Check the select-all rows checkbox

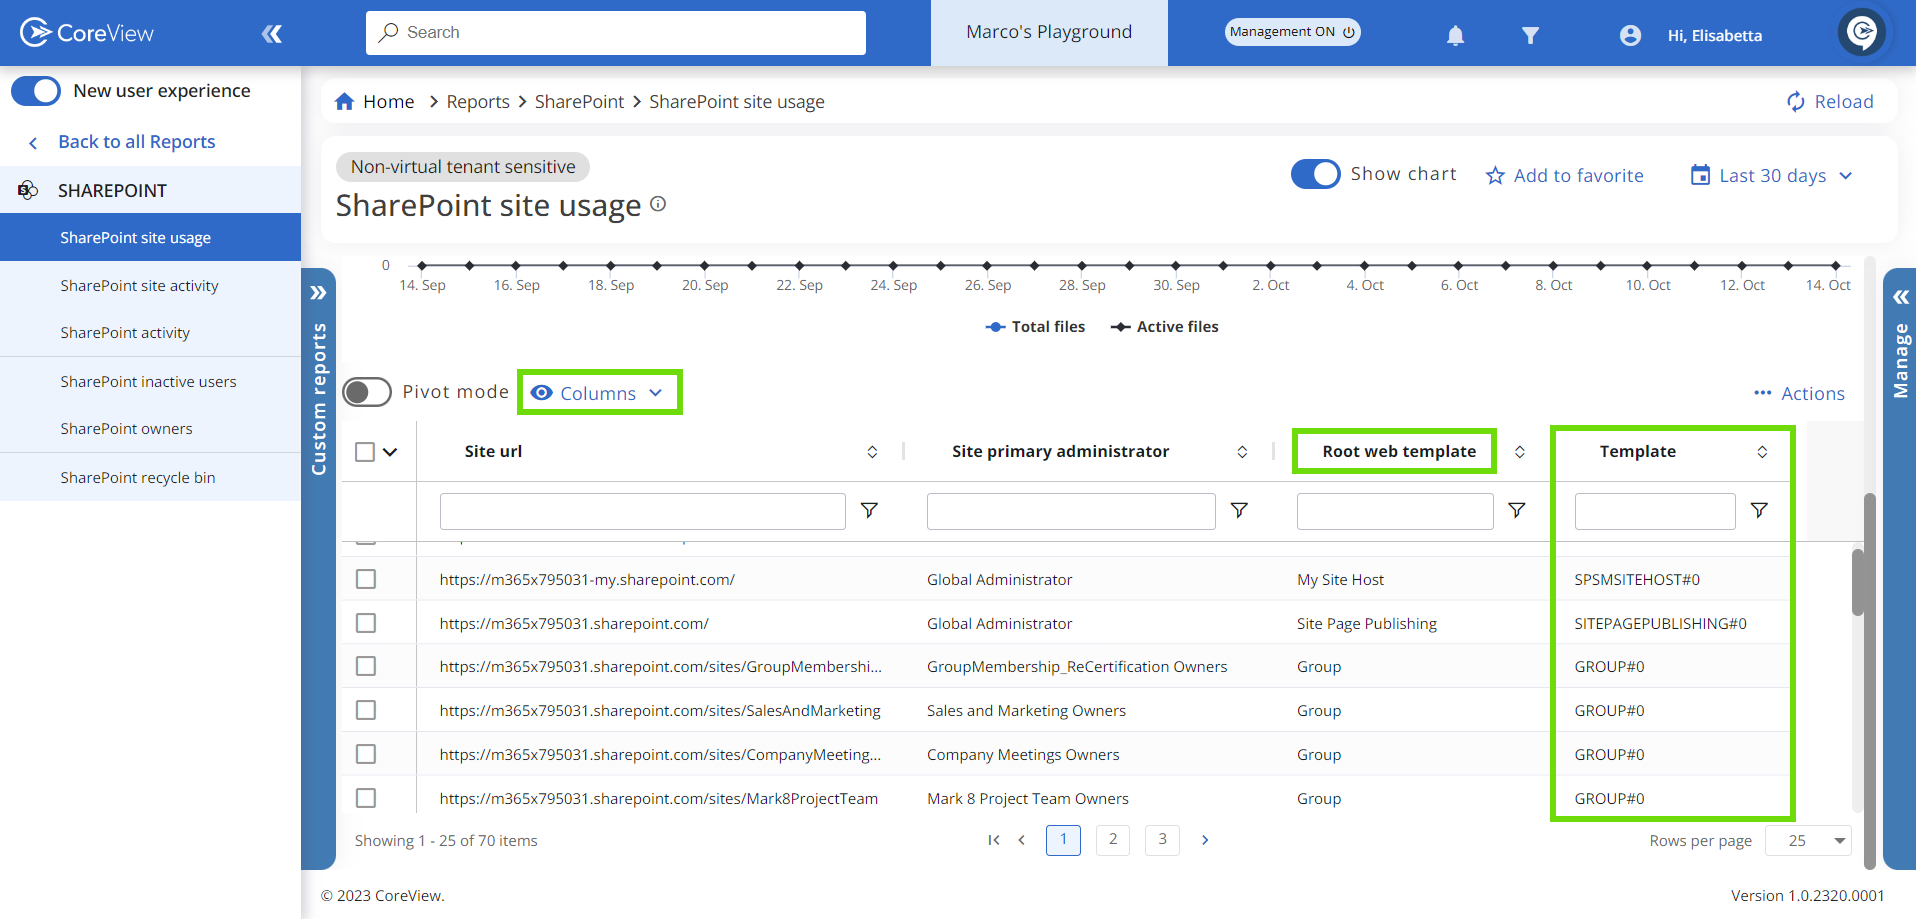[365, 452]
